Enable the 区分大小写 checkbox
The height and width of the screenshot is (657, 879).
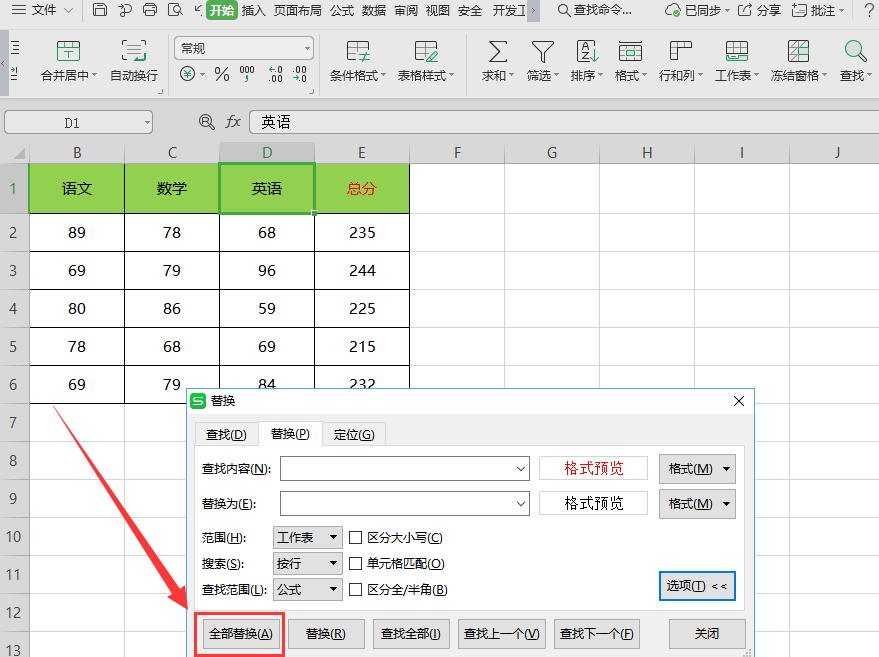pos(355,538)
